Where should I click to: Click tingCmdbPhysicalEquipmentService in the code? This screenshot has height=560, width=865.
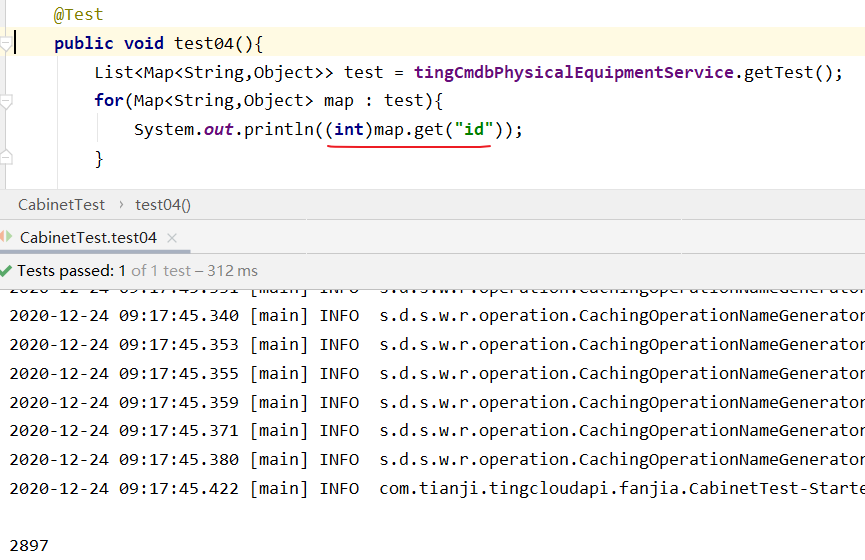pyautogui.click(x=574, y=72)
